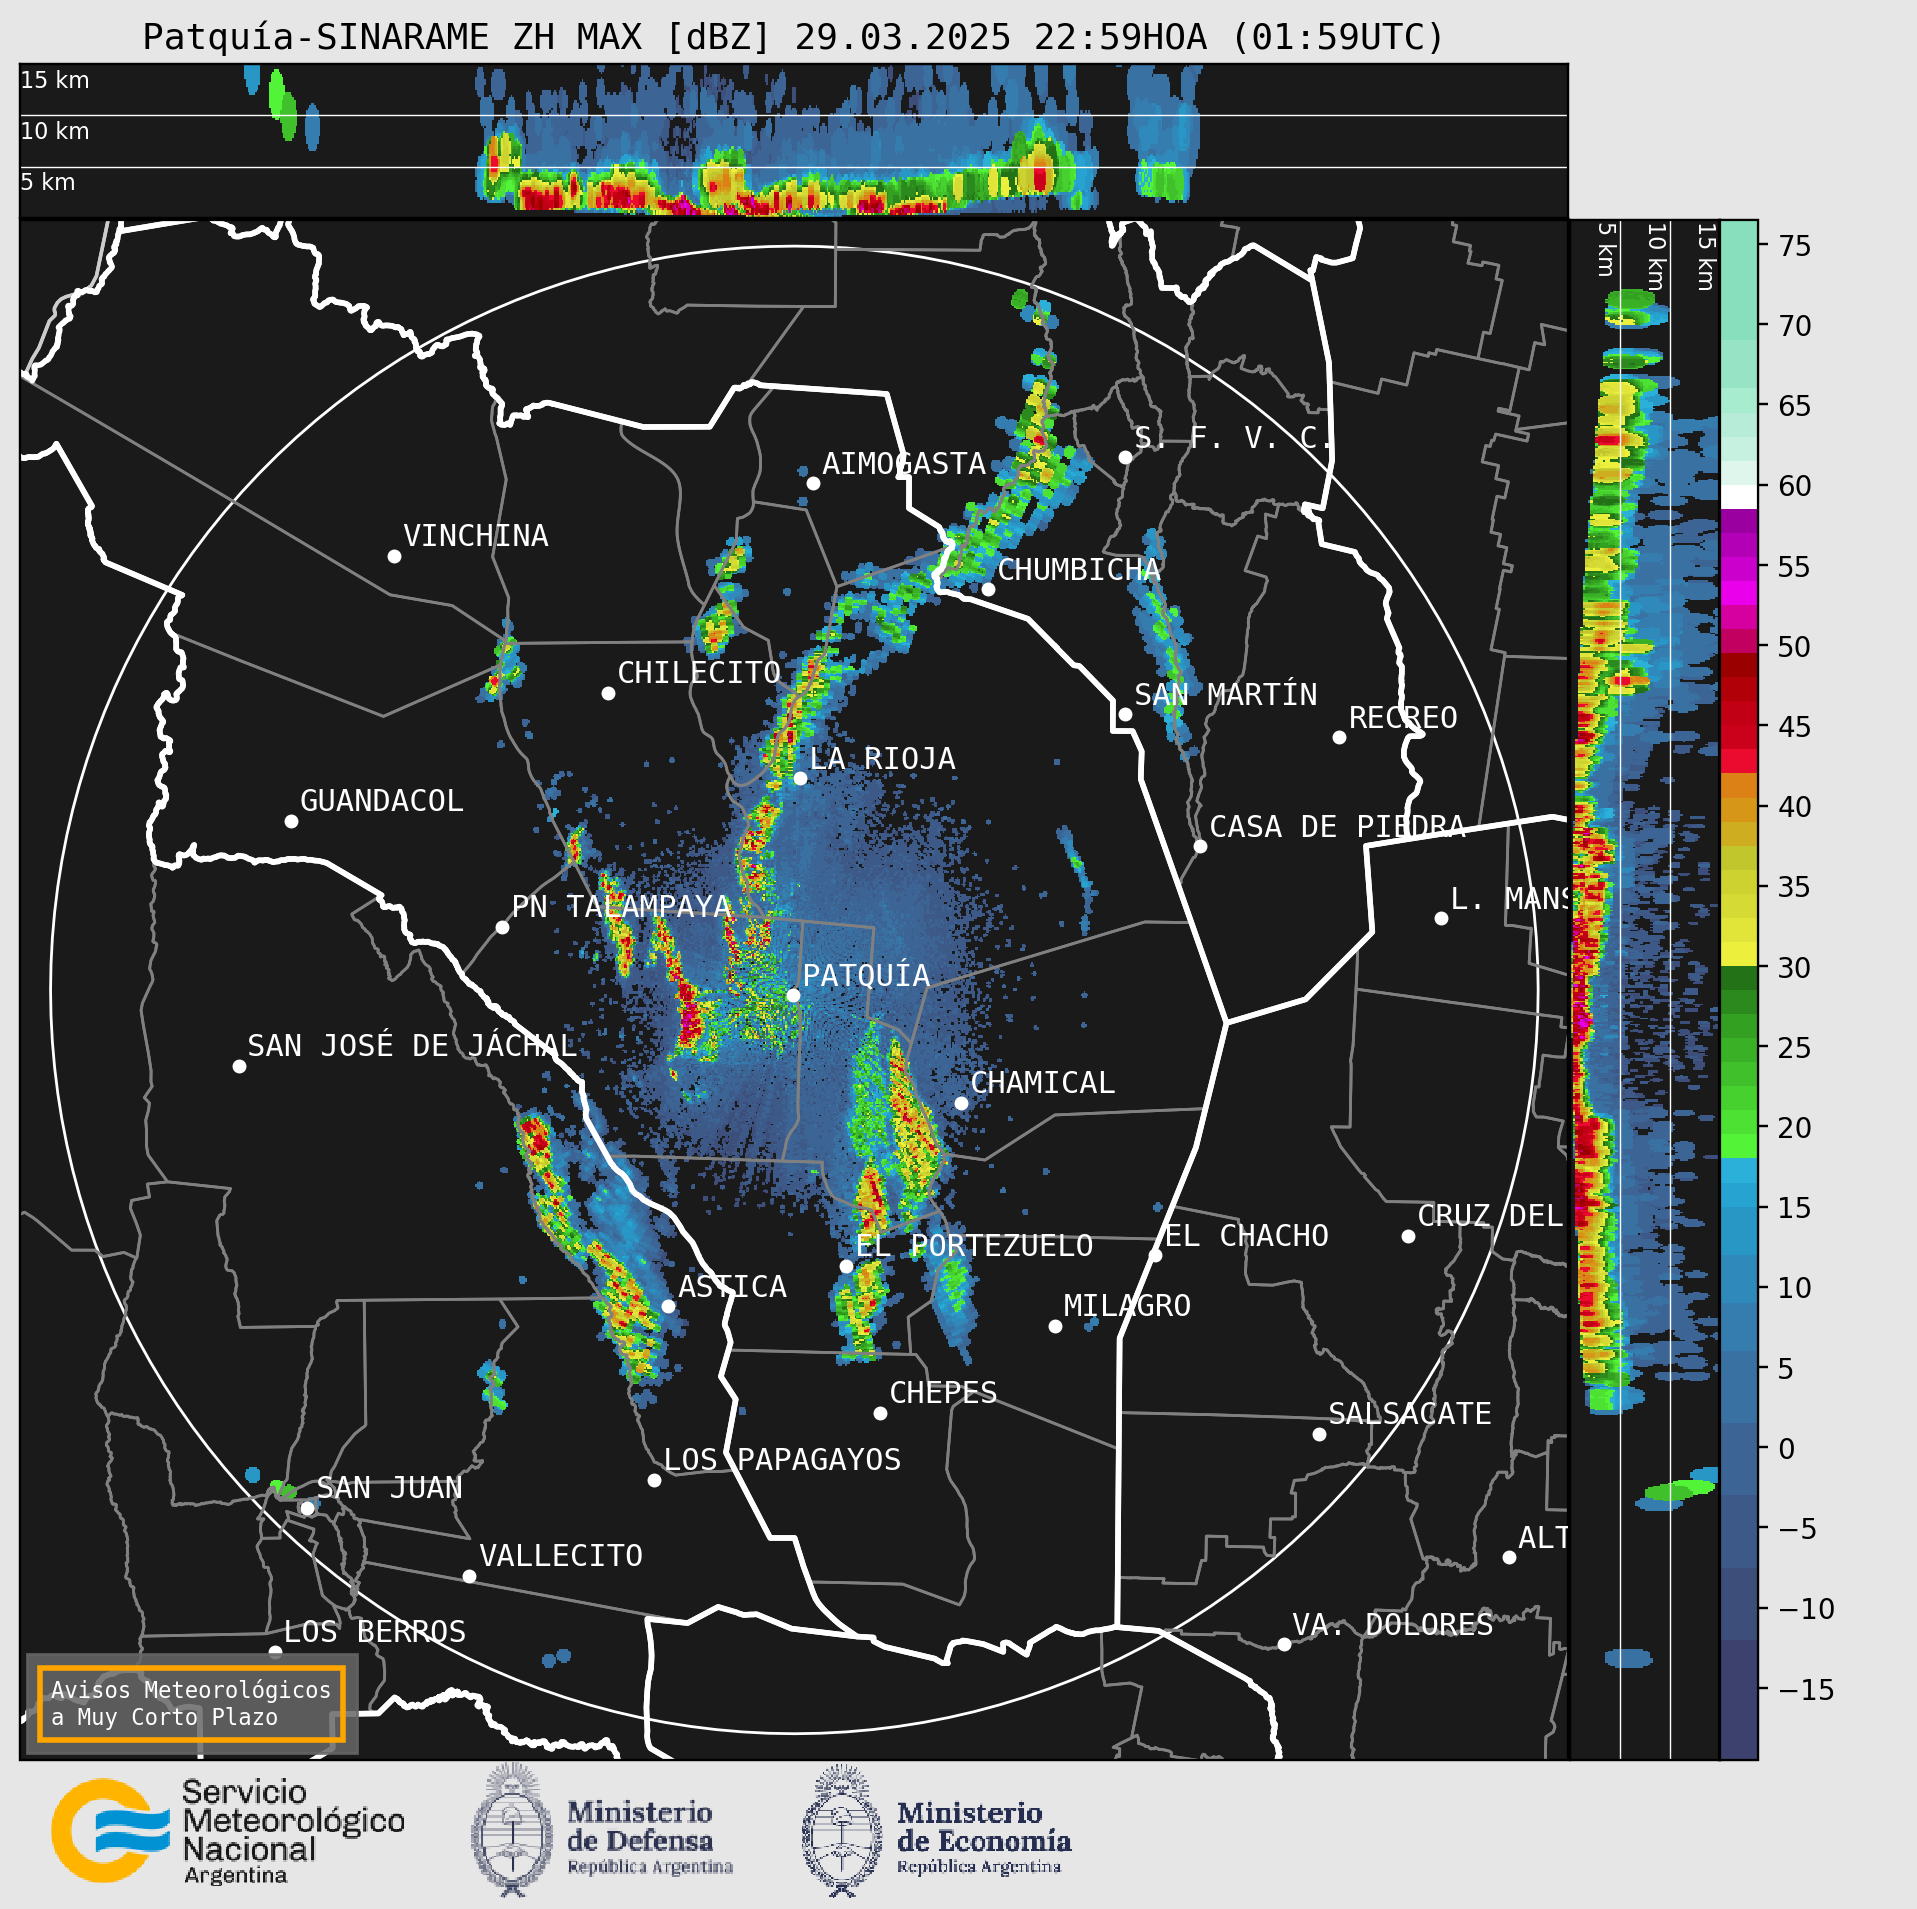Click the S. F. V. C. location dot

(x=1125, y=457)
